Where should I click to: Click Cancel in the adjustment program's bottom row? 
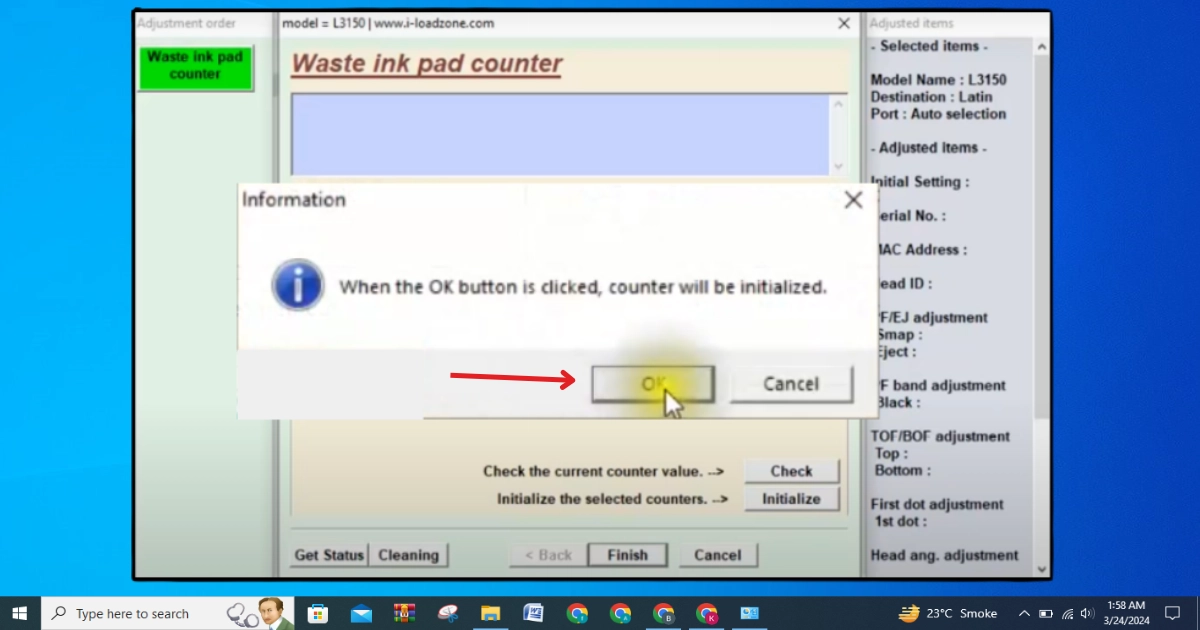[x=718, y=555]
